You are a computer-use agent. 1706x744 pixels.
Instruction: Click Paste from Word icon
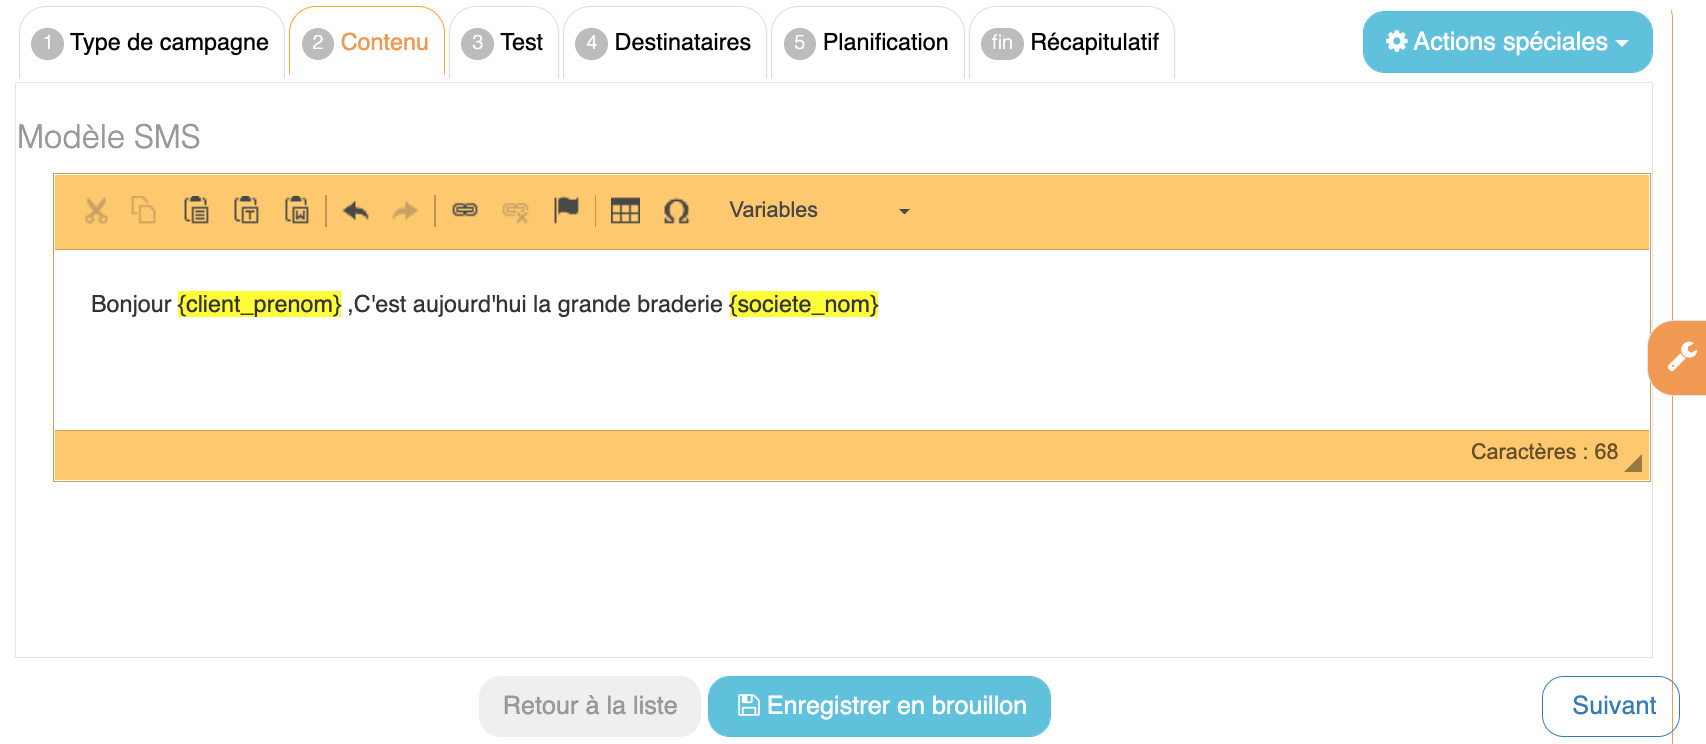point(297,210)
